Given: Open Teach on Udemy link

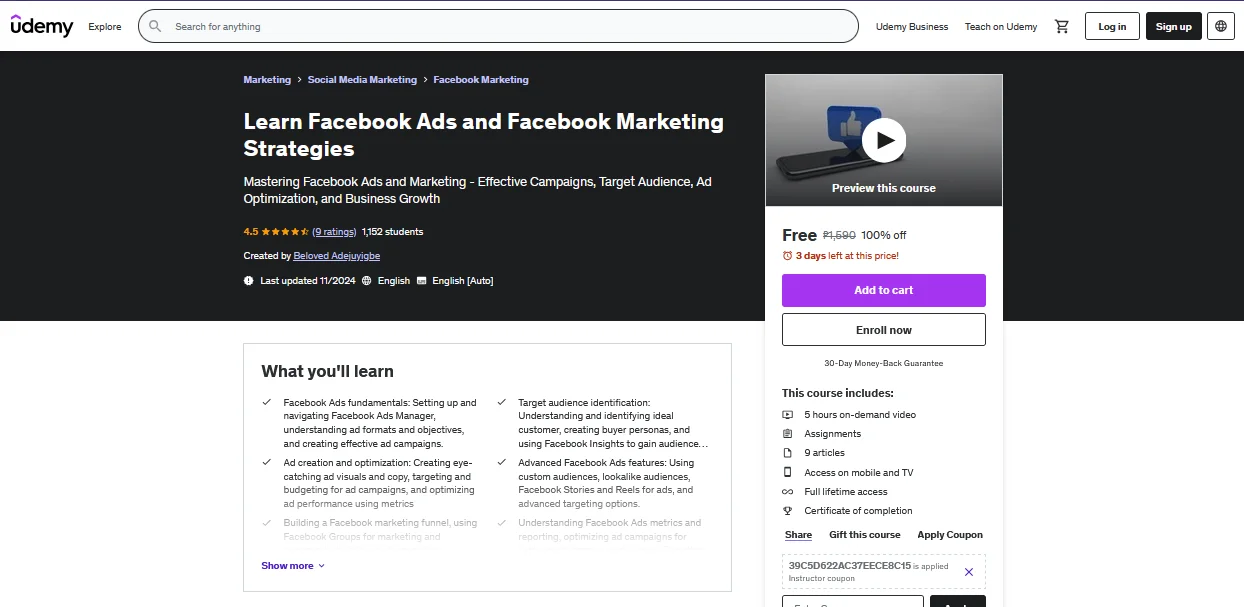Looking at the screenshot, I should [x=1001, y=27].
